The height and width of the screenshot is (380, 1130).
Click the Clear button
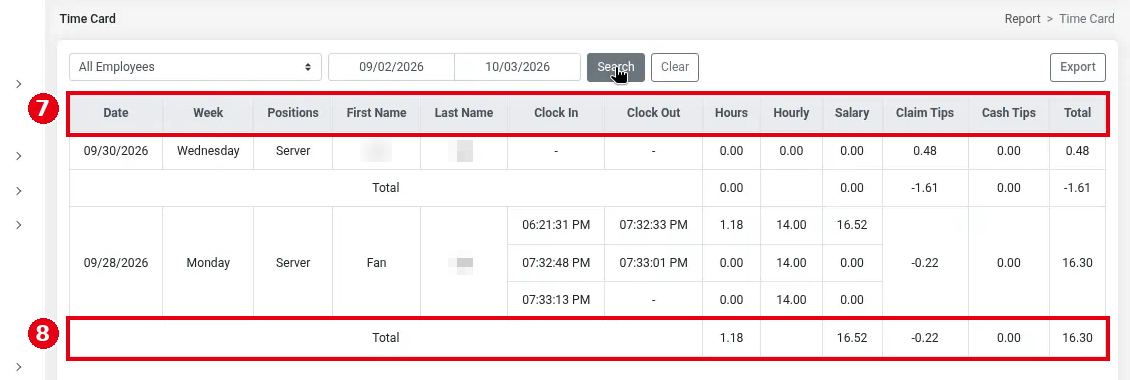[675, 67]
